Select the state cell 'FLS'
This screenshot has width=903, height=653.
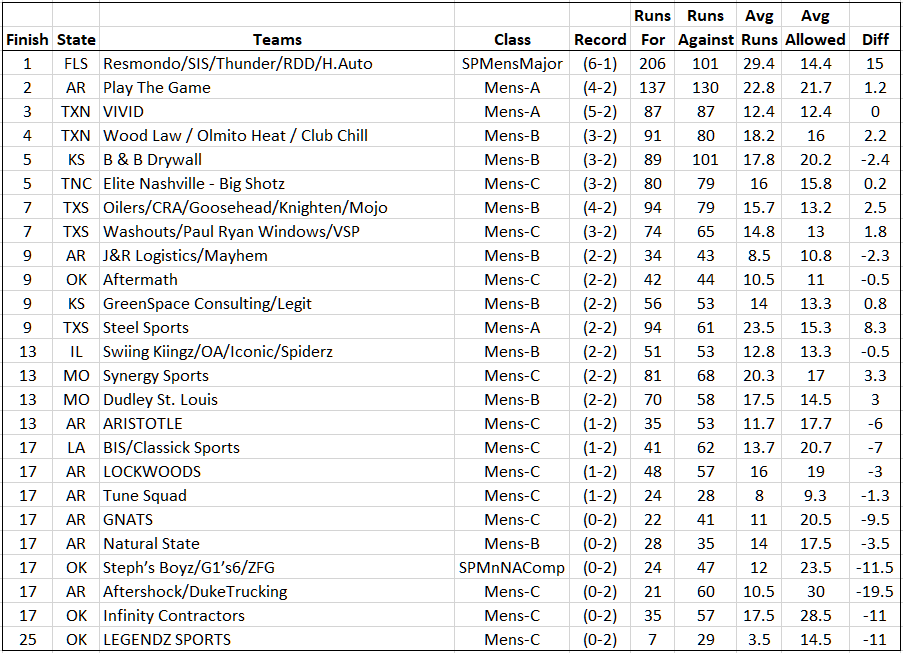pyautogui.click(x=76, y=63)
